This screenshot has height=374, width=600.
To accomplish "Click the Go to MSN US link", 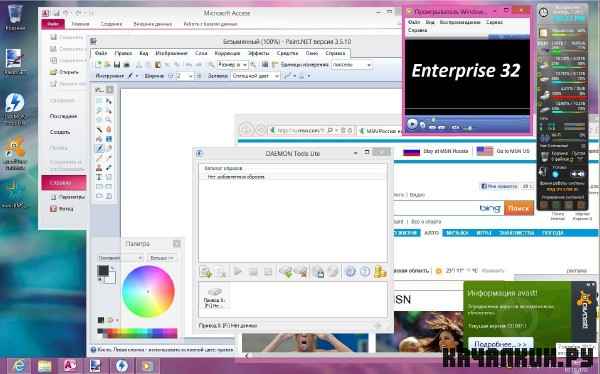I will (513, 151).
